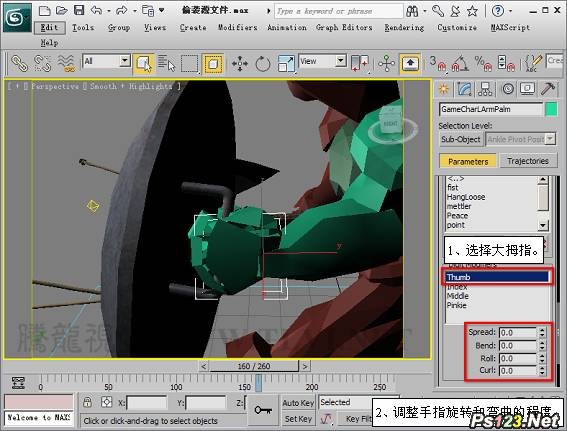Screen dimensions: 567x431
Task: Open the Utilities hammer panel
Action: [x=548, y=89]
